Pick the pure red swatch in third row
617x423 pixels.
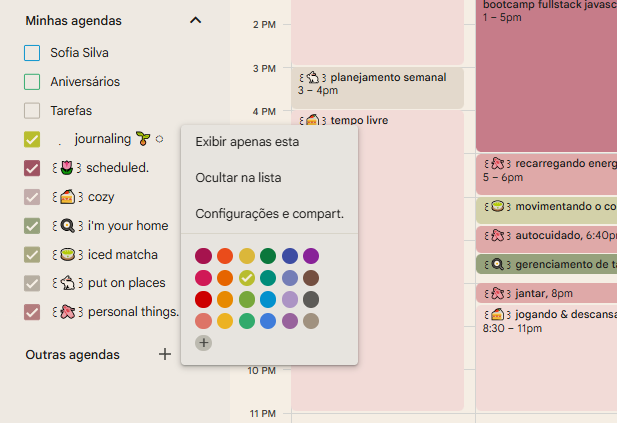tap(203, 299)
